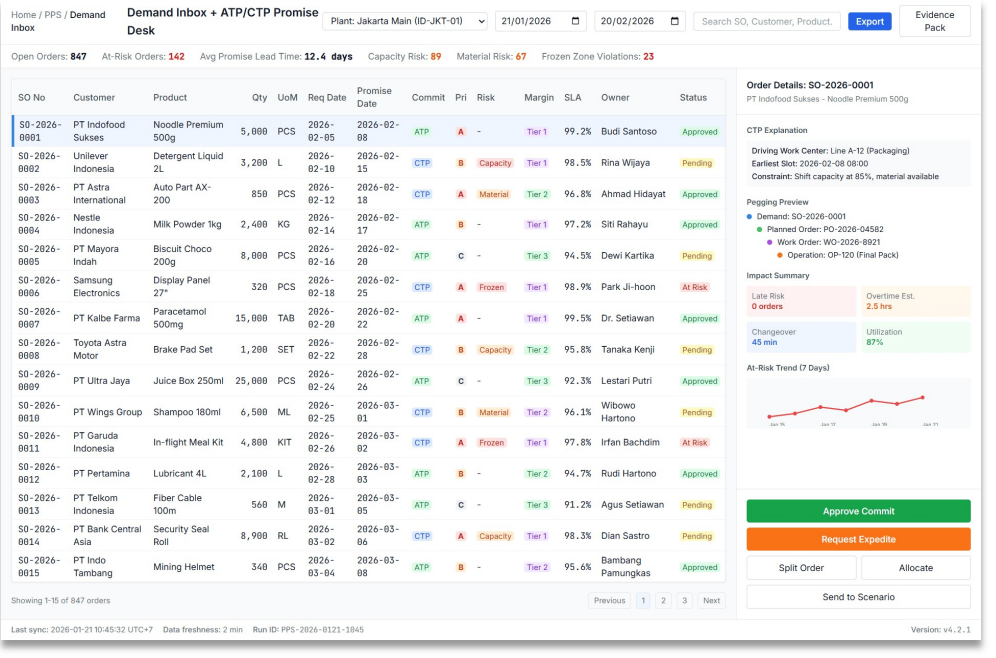Click the CTP commit badge on SO-2026-0002
The width and height of the screenshot is (996, 658).
(x=422, y=163)
